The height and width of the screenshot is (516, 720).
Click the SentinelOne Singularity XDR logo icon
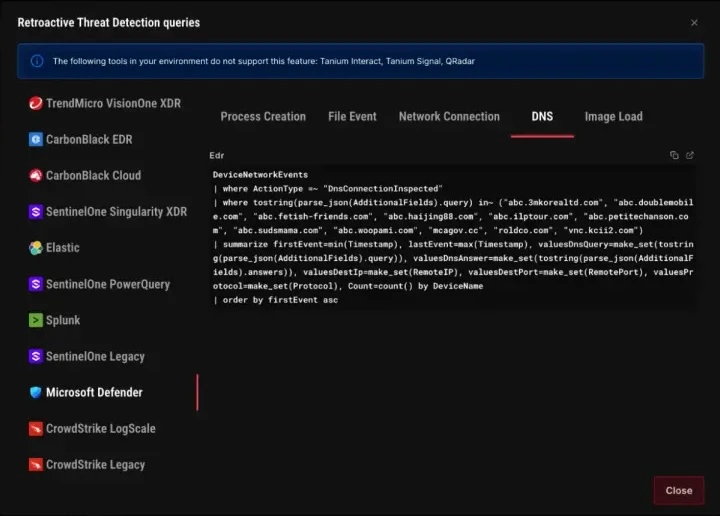click(35, 212)
